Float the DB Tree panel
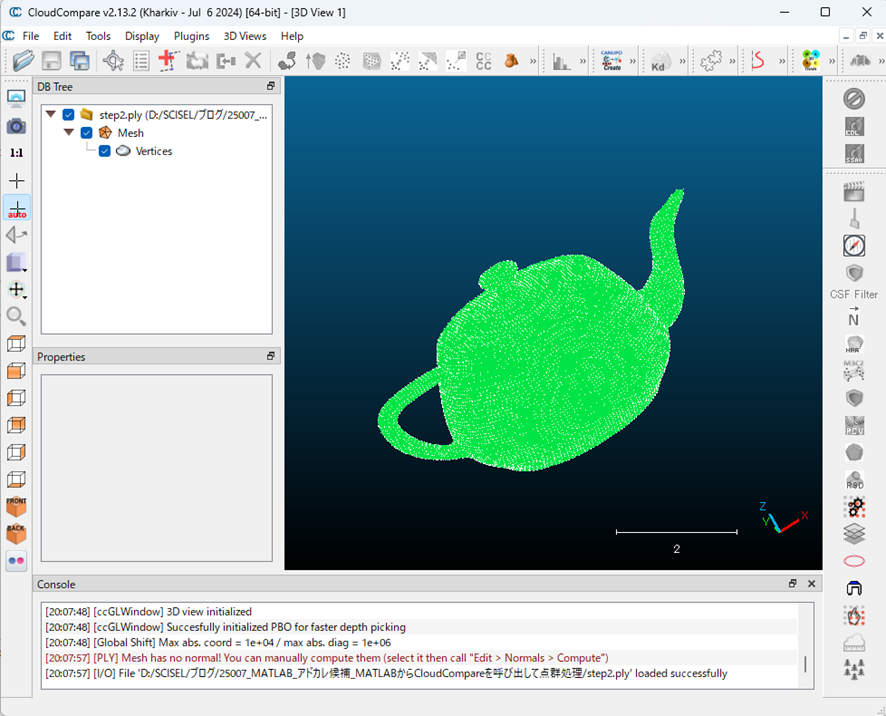Screen dimensions: 886x716 (x=271, y=87)
